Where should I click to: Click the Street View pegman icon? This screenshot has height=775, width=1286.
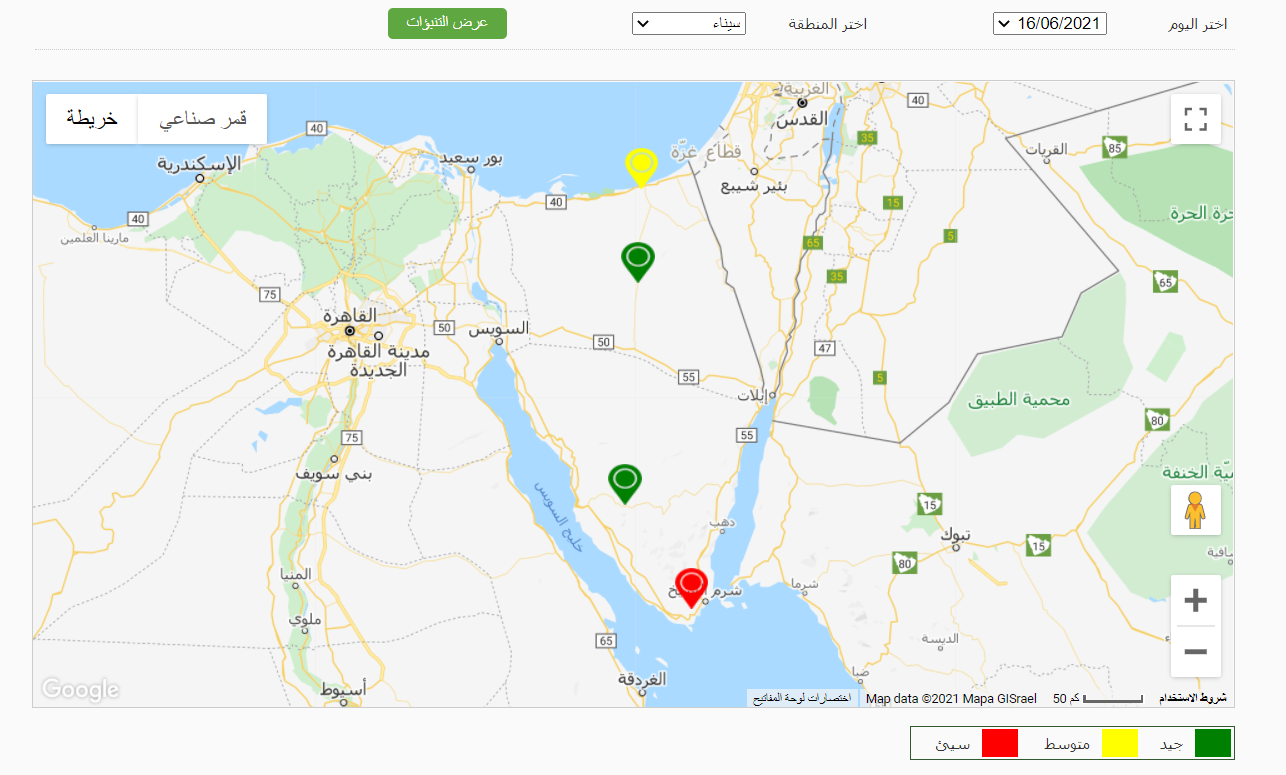(x=1195, y=510)
